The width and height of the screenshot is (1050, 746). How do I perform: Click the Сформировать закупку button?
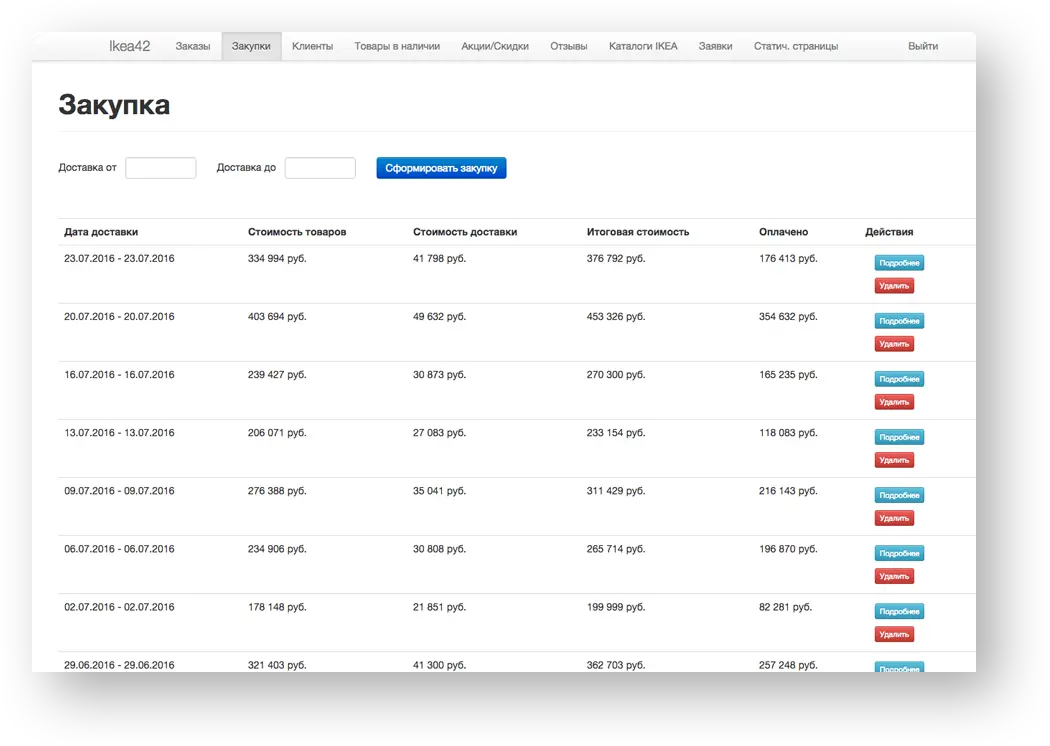(441, 168)
